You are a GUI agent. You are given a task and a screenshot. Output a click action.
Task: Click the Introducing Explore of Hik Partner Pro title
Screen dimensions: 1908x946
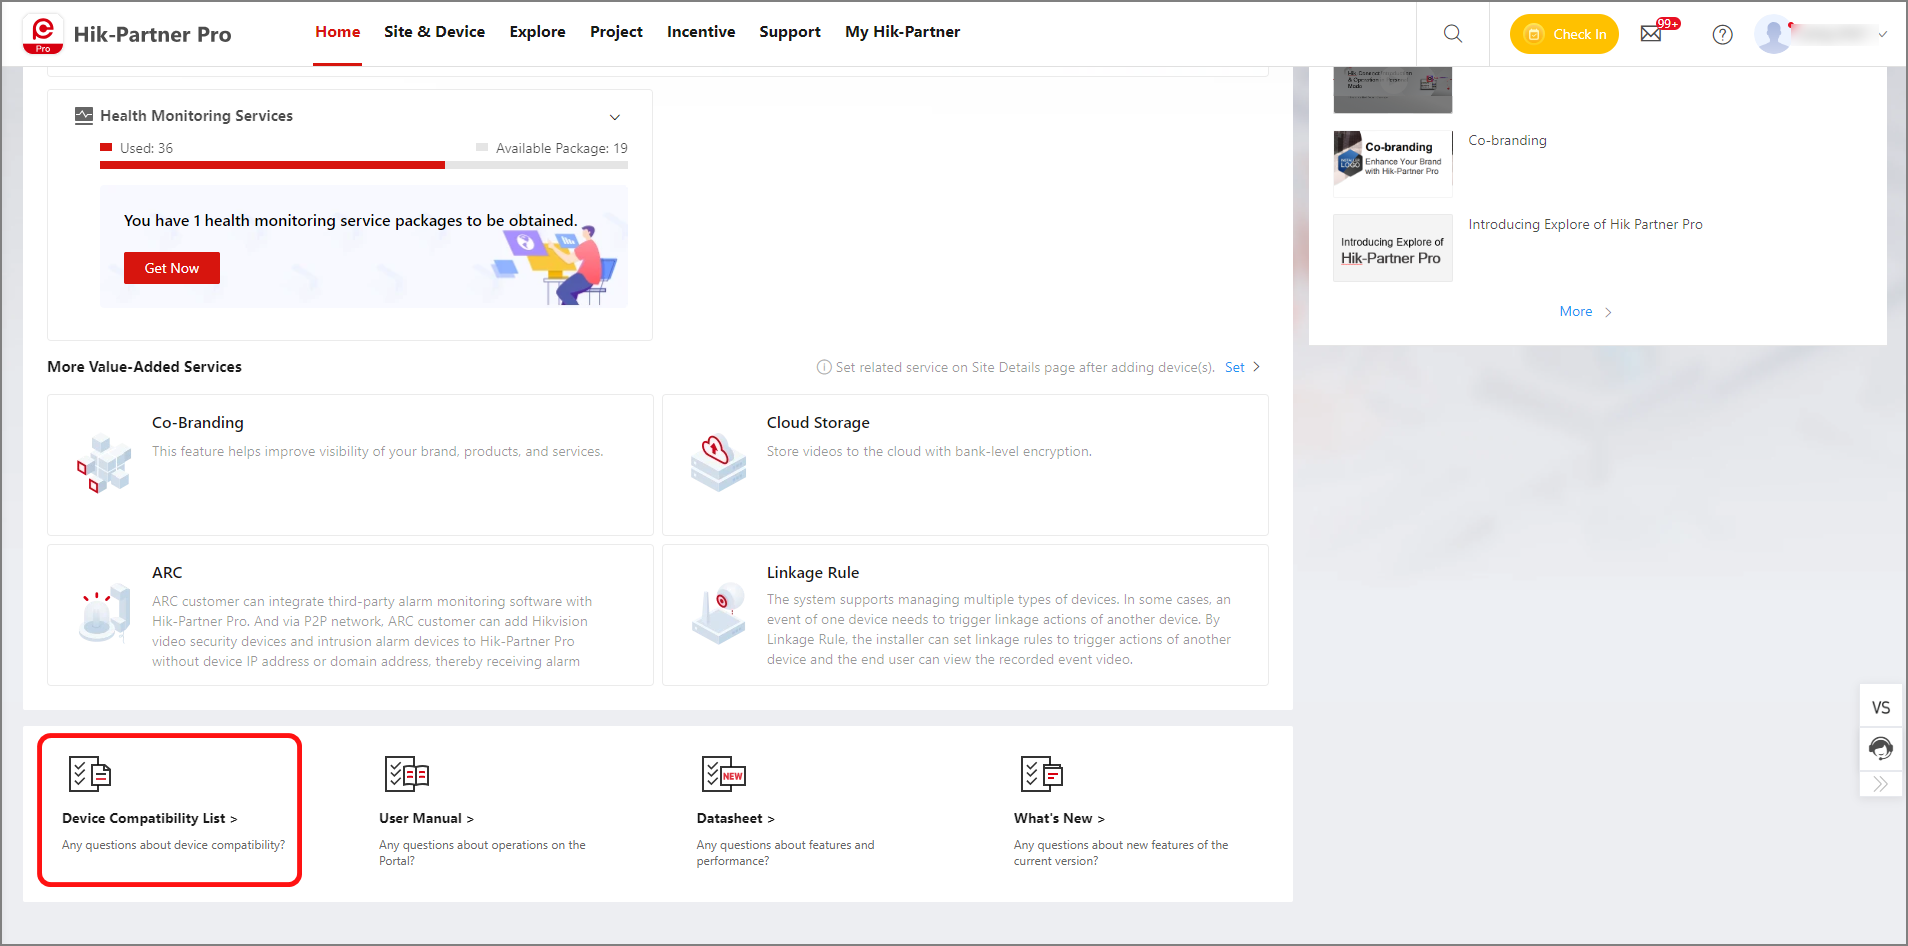[x=1585, y=224]
